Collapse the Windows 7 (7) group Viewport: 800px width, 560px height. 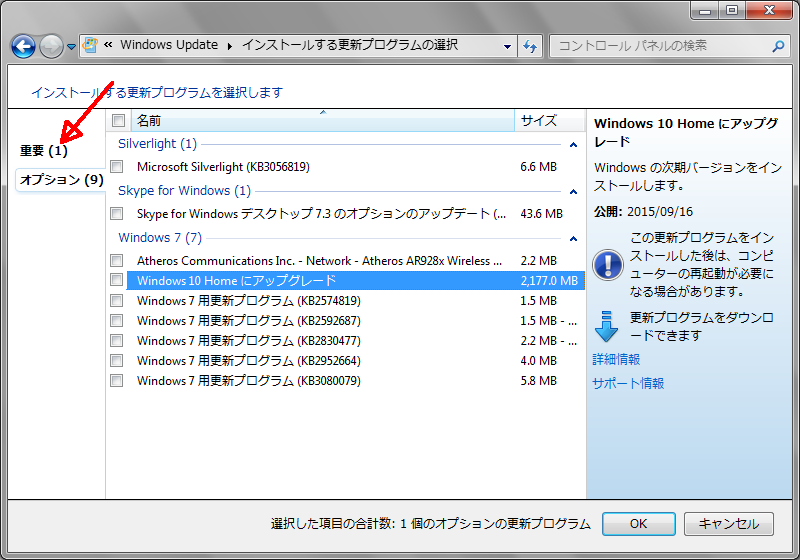coord(573,239)
